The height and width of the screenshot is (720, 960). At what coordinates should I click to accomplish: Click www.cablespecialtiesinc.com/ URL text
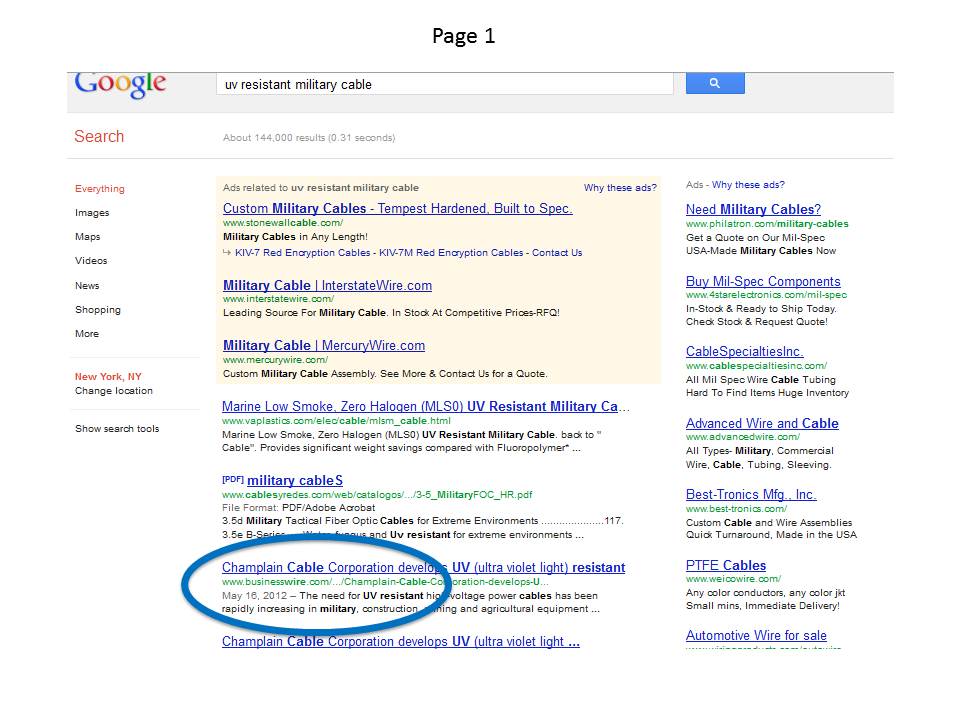[756, 366]
